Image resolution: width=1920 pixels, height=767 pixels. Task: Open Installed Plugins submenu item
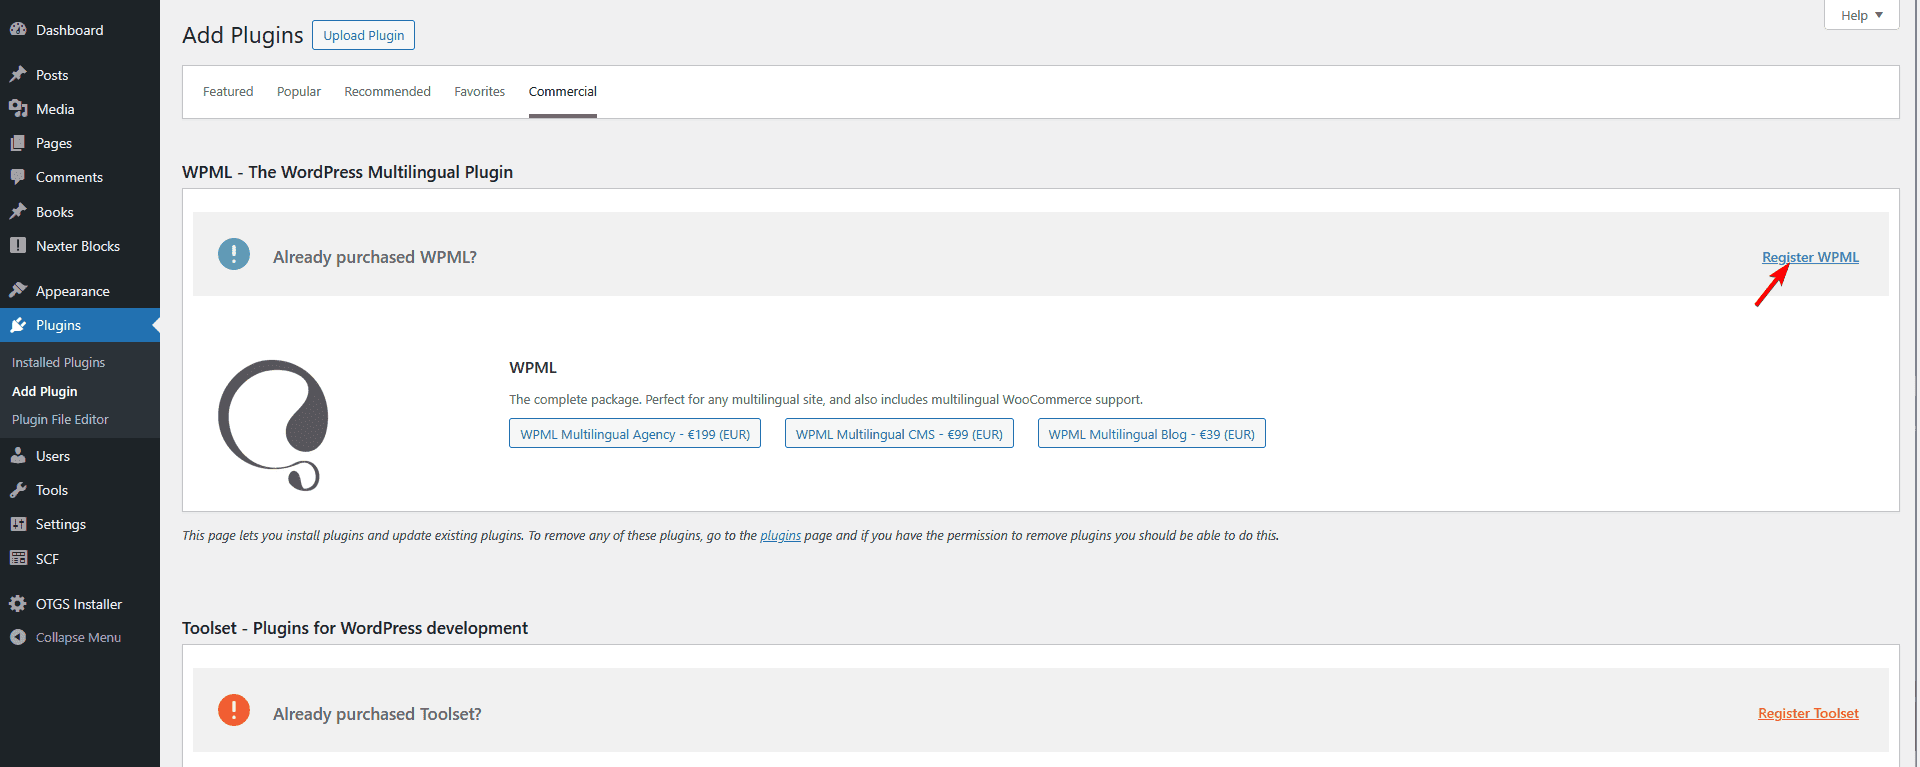coord(58,362)
